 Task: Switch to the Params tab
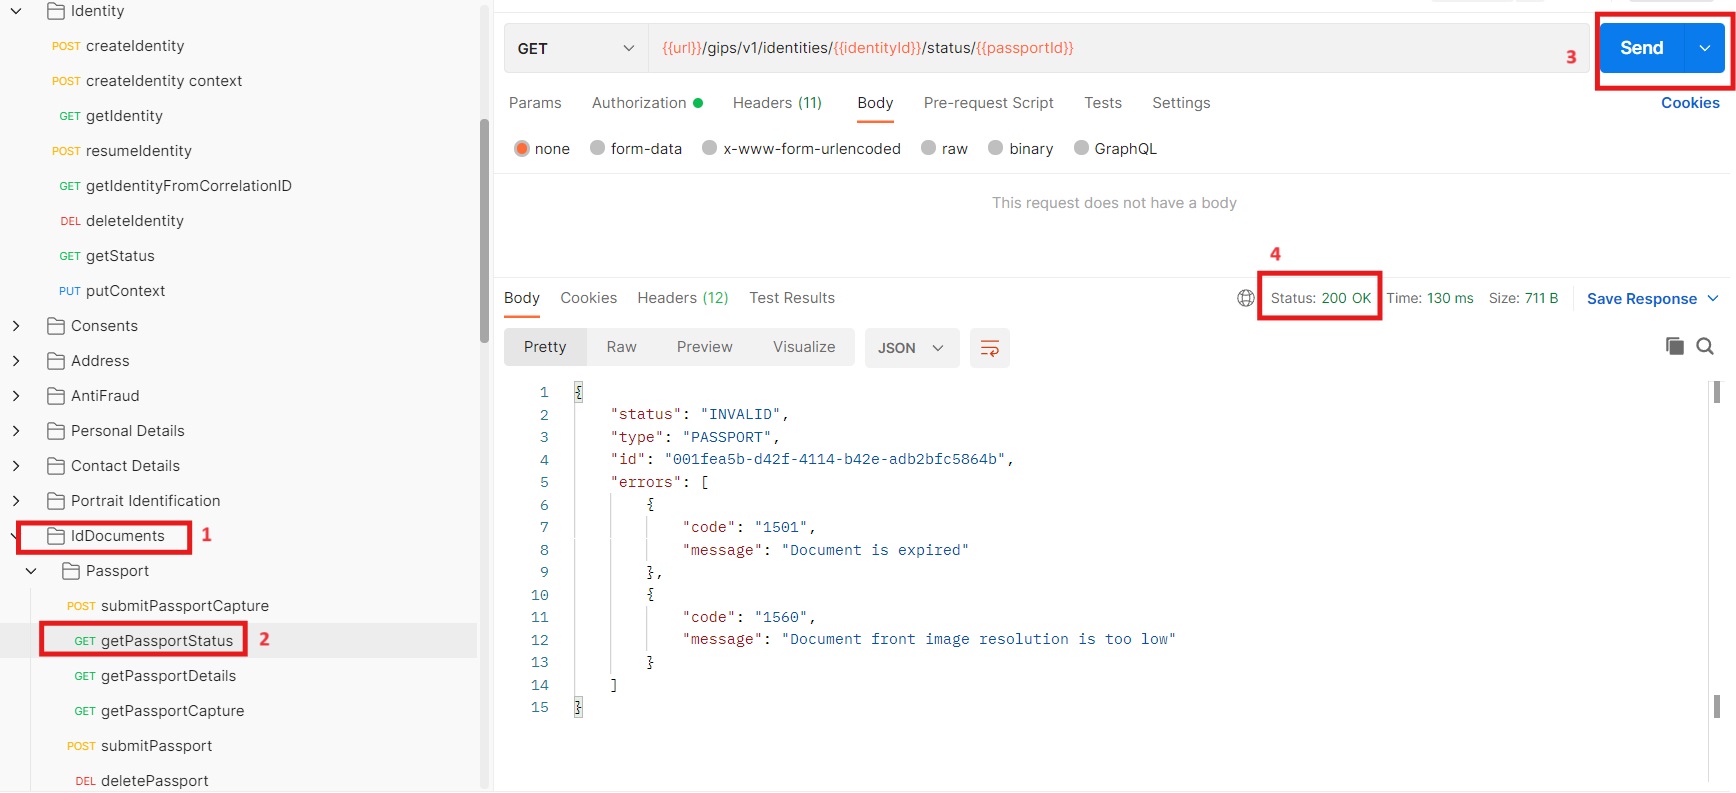coord(535,103)
